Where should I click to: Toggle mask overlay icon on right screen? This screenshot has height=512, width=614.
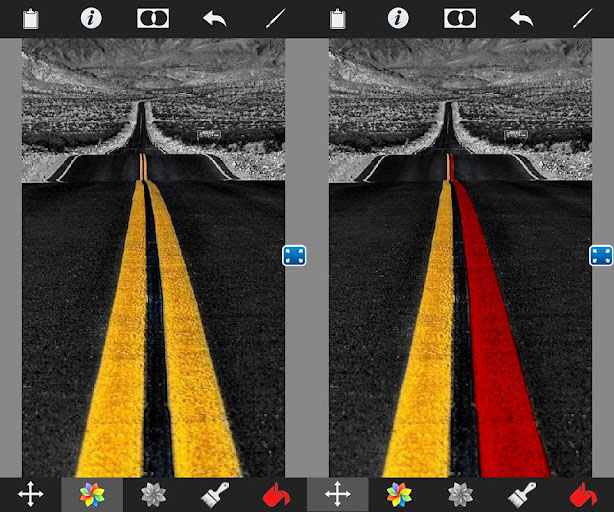click(460, 18)
